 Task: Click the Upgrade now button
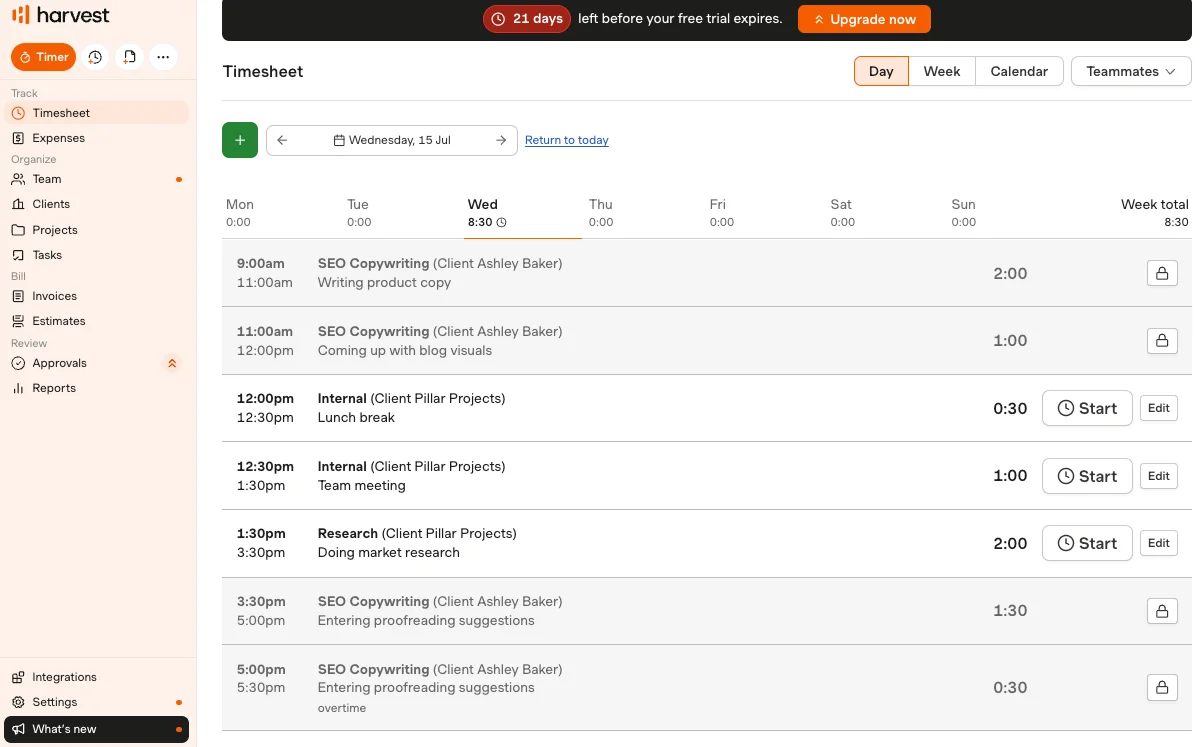(x=864, y=19)
